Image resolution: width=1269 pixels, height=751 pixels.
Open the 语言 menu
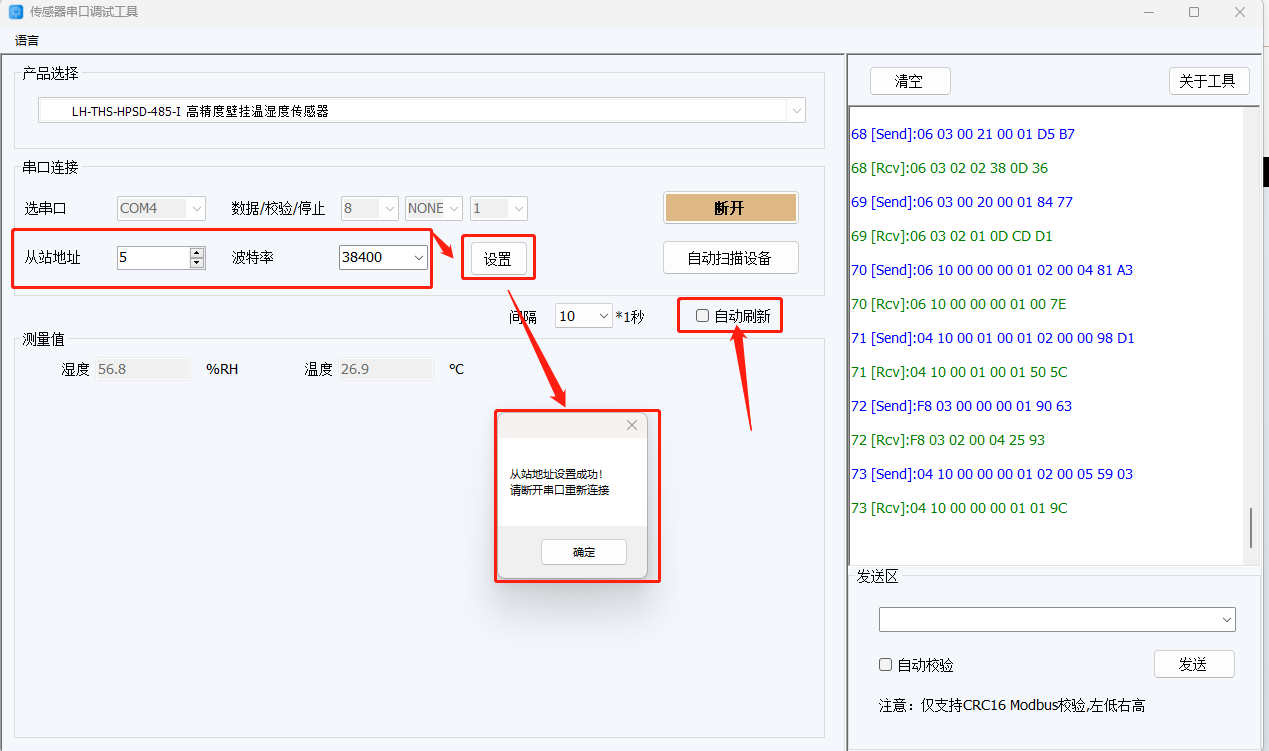tap(27, 41)
